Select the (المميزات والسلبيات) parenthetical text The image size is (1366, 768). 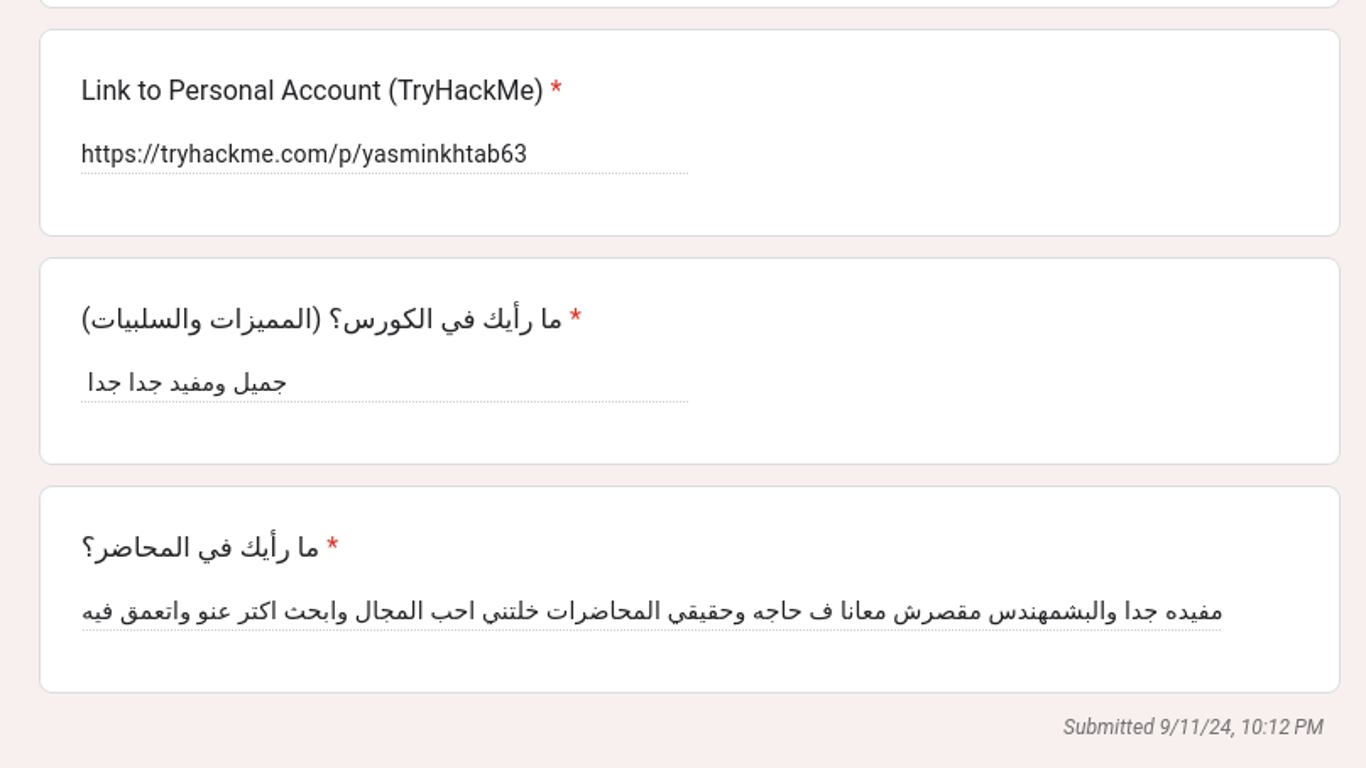(x=201, y=319)
